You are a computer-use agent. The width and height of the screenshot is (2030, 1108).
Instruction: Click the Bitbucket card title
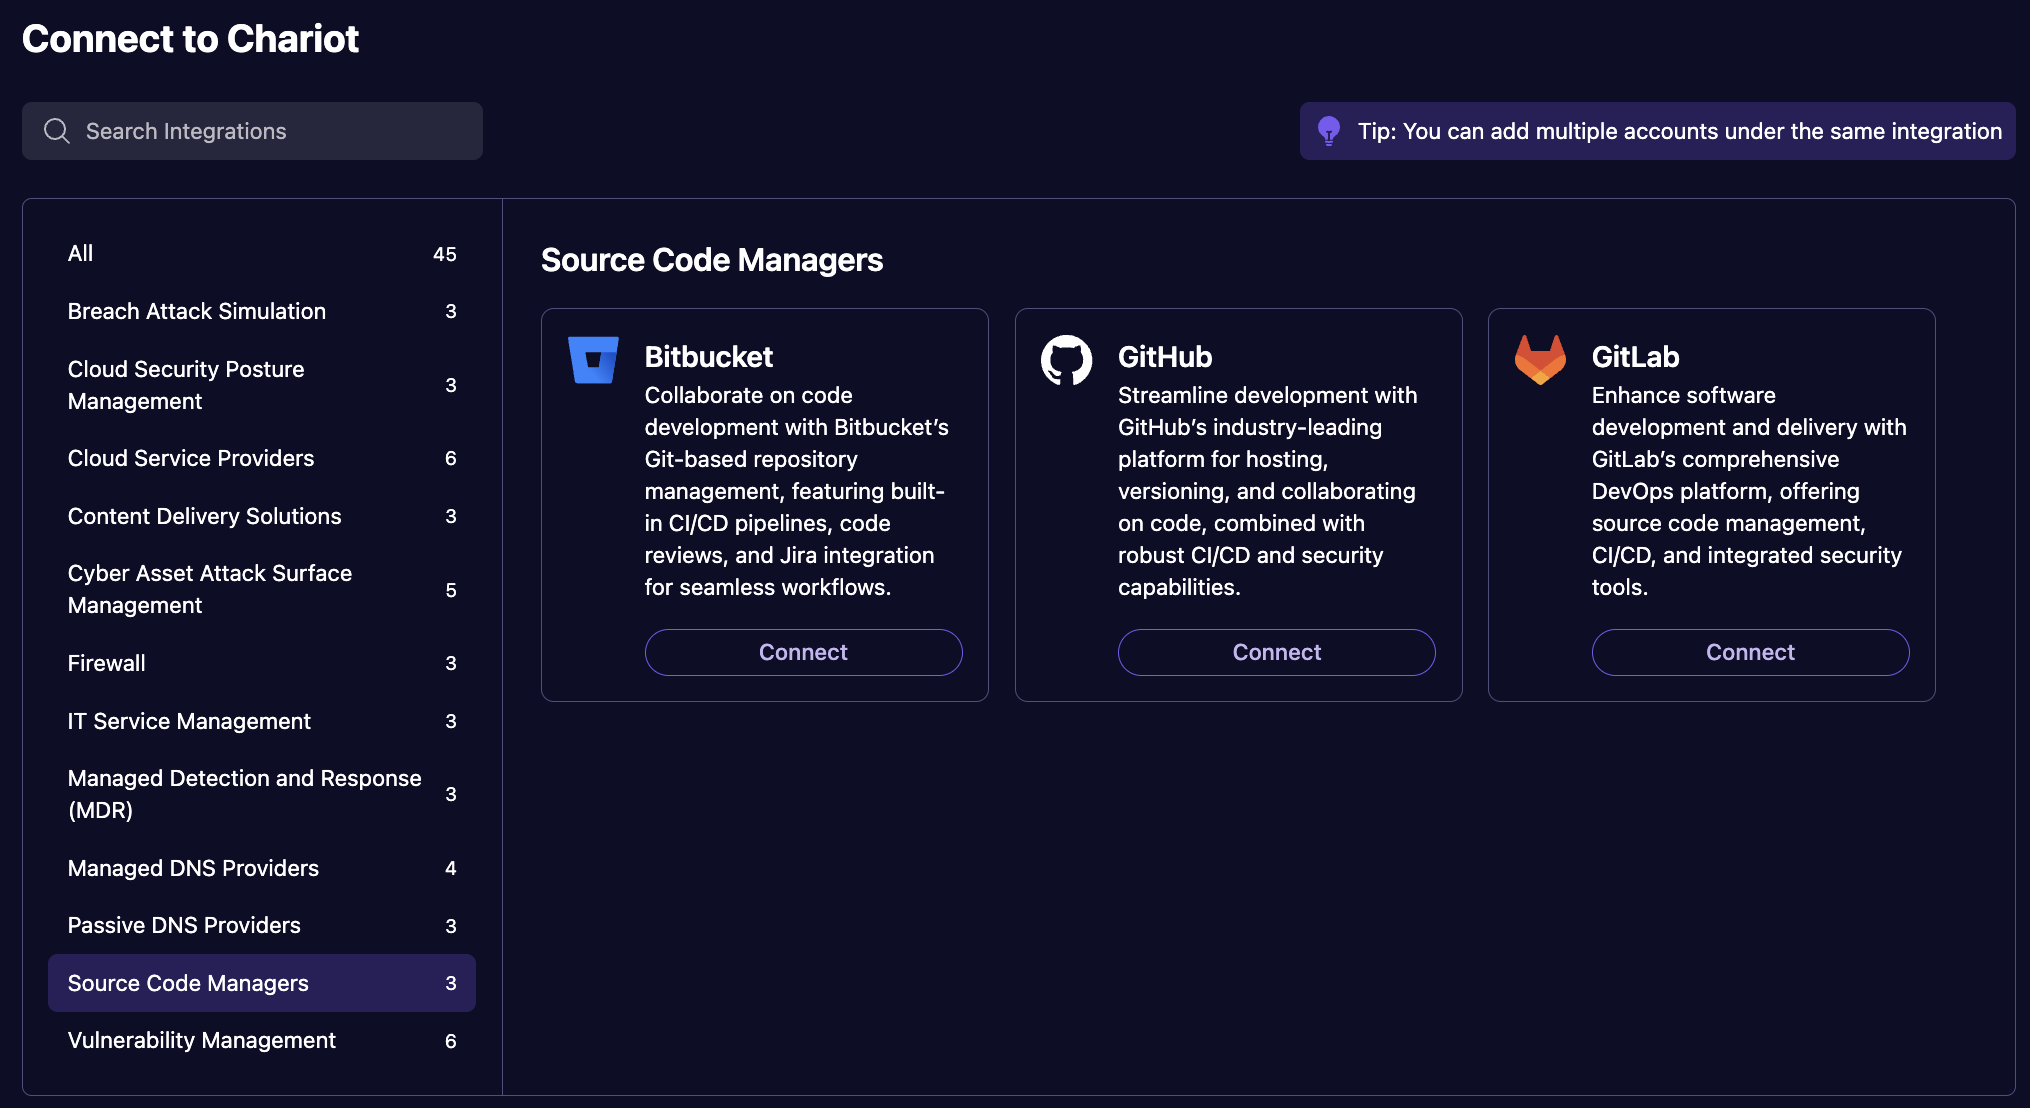pyautogui.click(x=708, y=357)
